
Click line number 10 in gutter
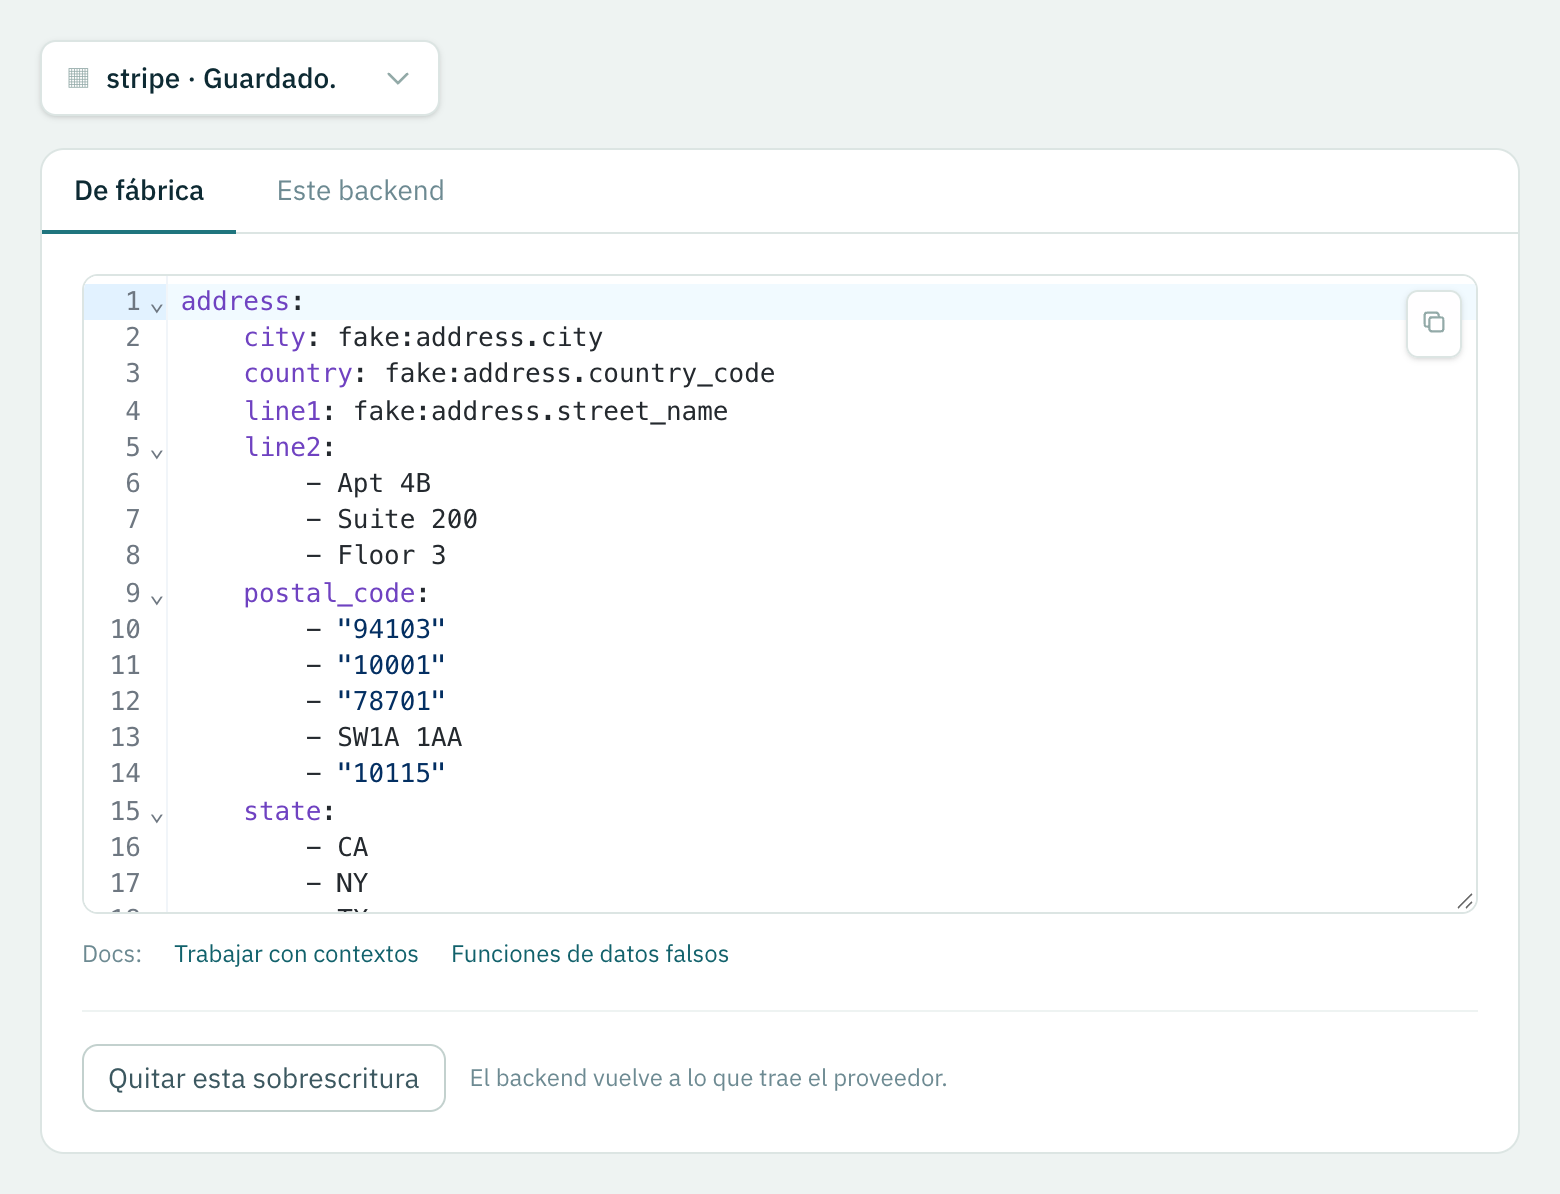click(126, 629)
